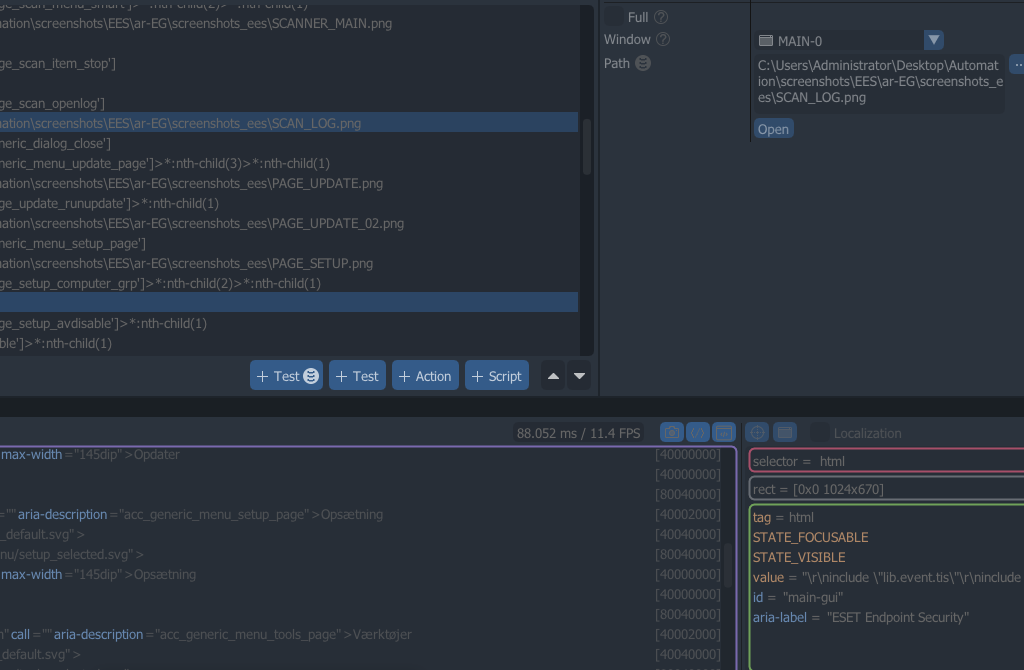This screenshot has height=670, width=1024.
Task: Browse for path with ellipsis button
Action: tap(1017, 63)
